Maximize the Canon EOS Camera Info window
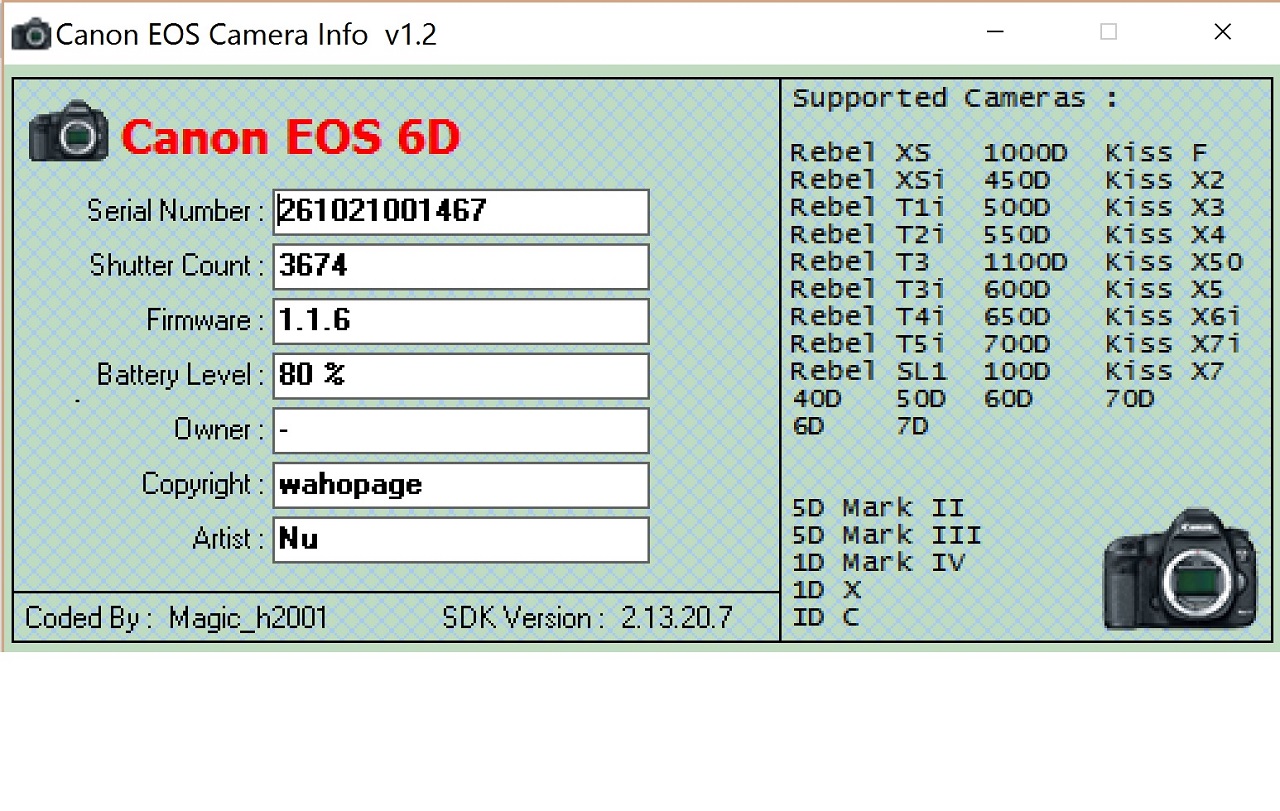This screenshot has height=811, width=1280. pos(1108,32)
